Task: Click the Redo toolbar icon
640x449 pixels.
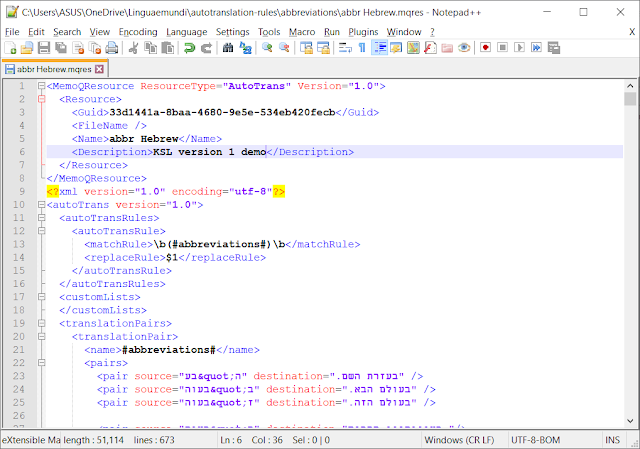Action: coord(206,48)
